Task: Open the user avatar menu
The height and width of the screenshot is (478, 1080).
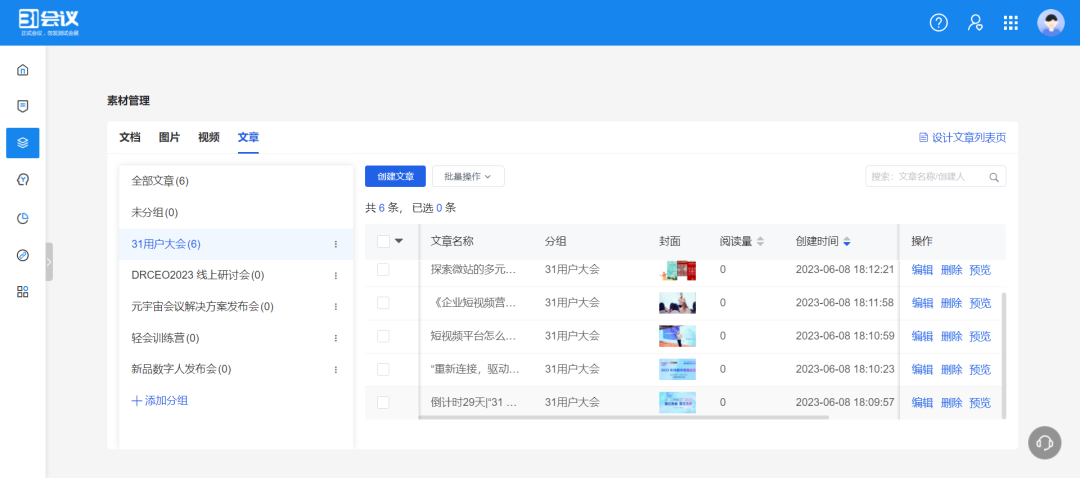Action: click(1050, 23)
